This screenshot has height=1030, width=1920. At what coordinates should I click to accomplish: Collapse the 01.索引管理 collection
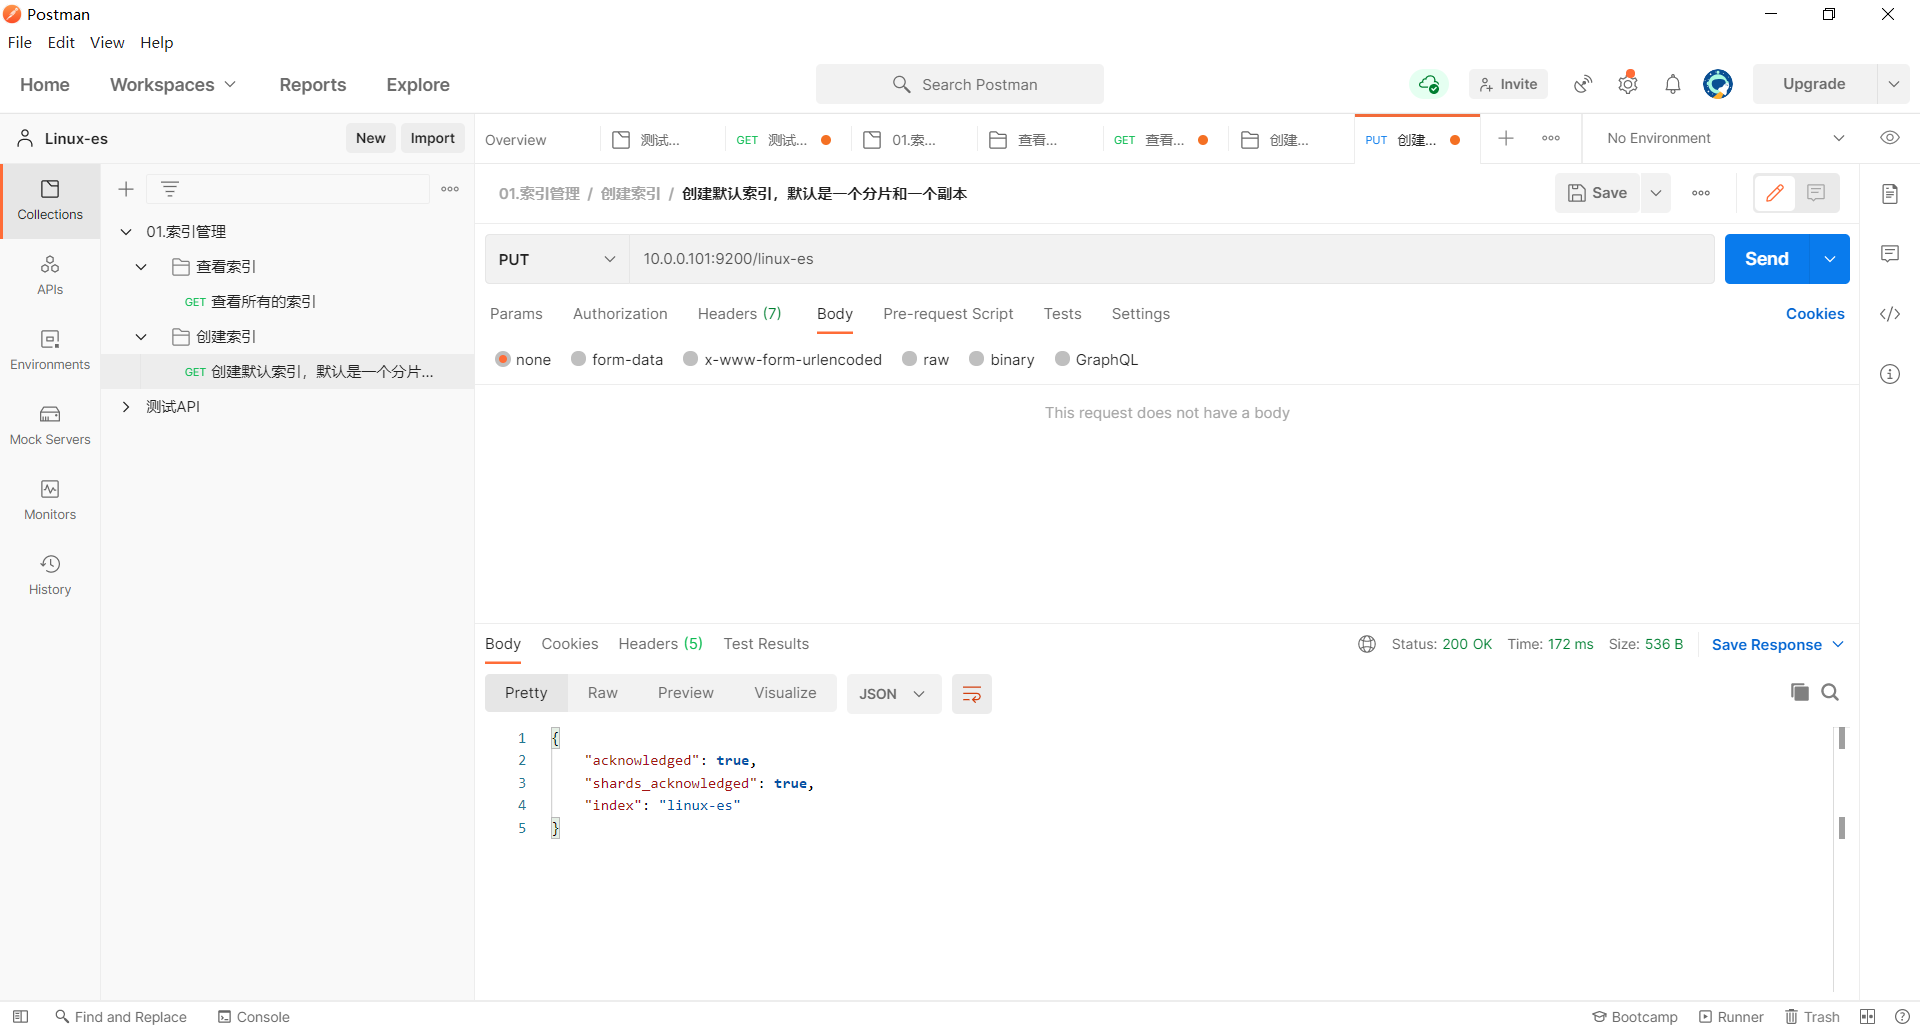pos(126,232)
